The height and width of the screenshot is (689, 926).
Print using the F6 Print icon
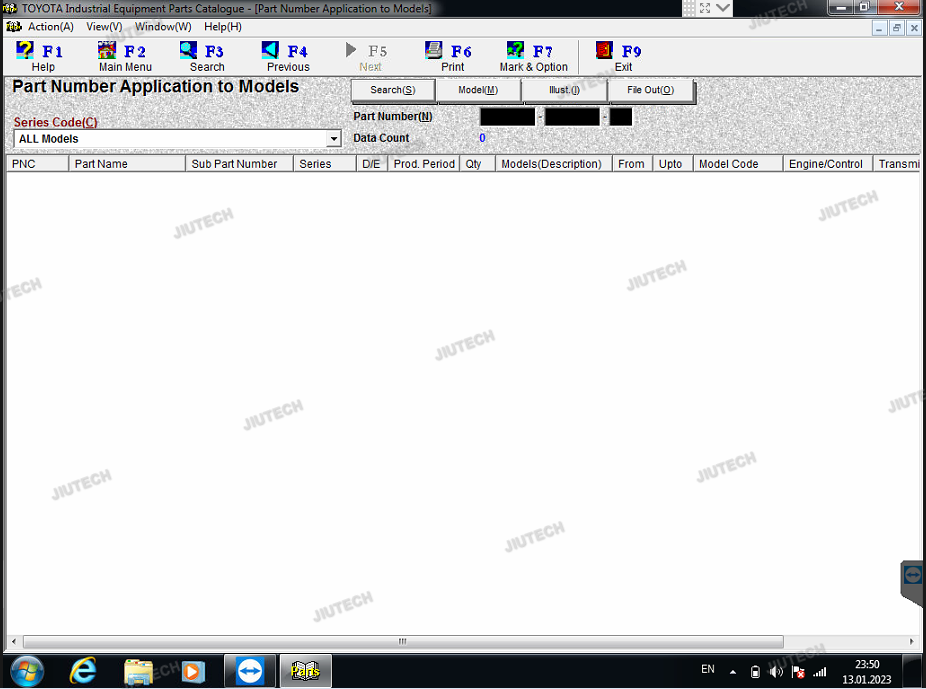451,57
